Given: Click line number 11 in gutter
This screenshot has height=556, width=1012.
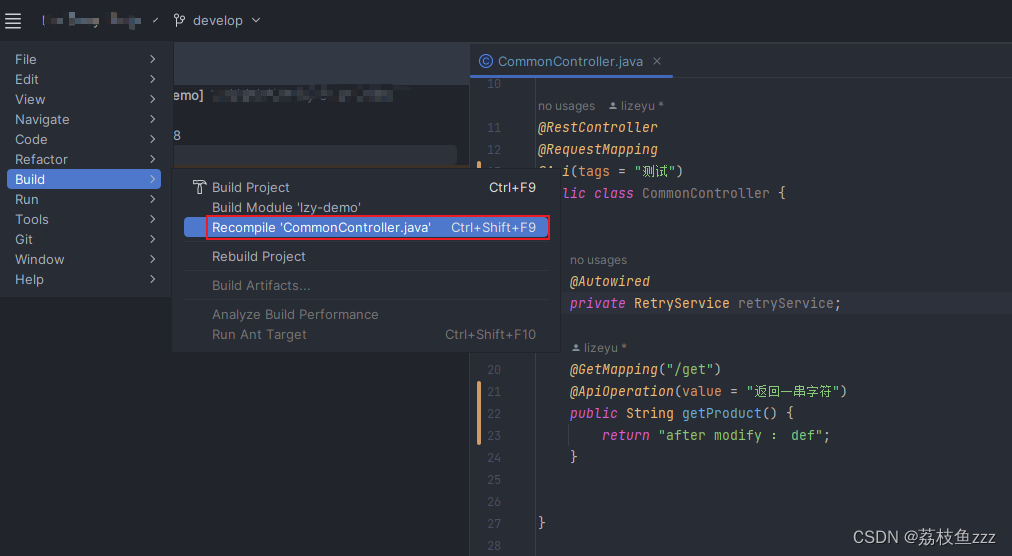Looking at the screenshot, I should 494,128.
